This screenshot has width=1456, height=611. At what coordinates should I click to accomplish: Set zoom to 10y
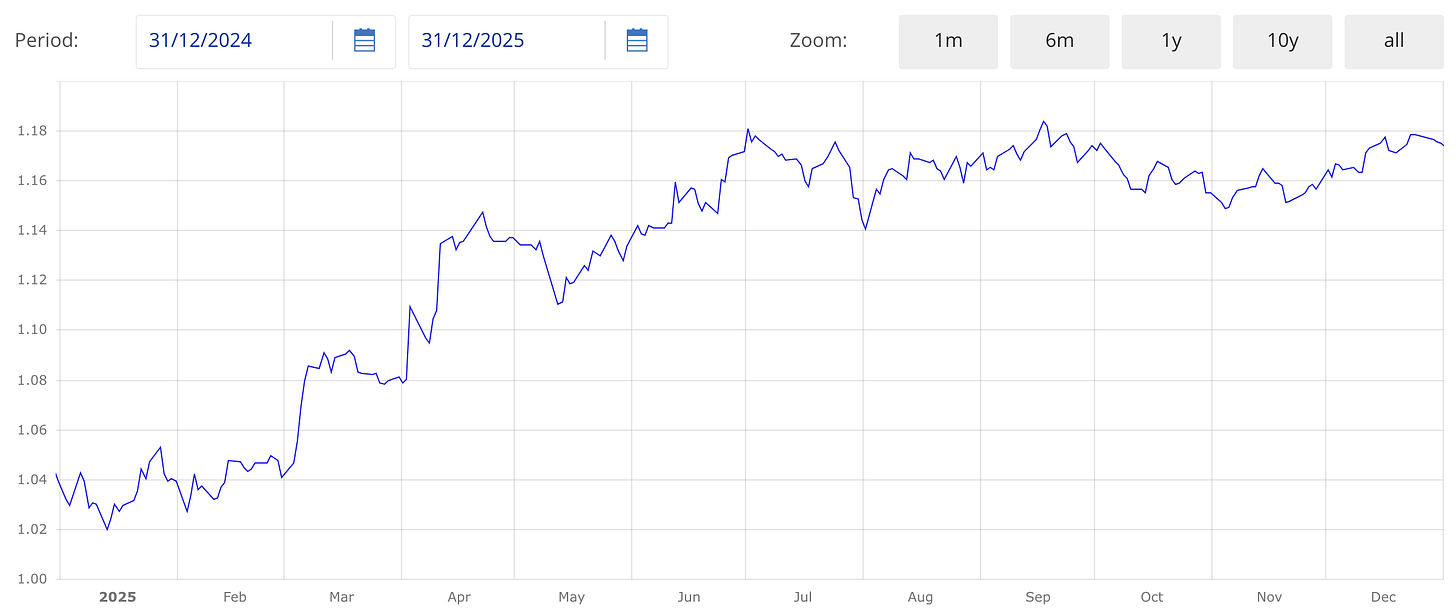[1283, 41]
